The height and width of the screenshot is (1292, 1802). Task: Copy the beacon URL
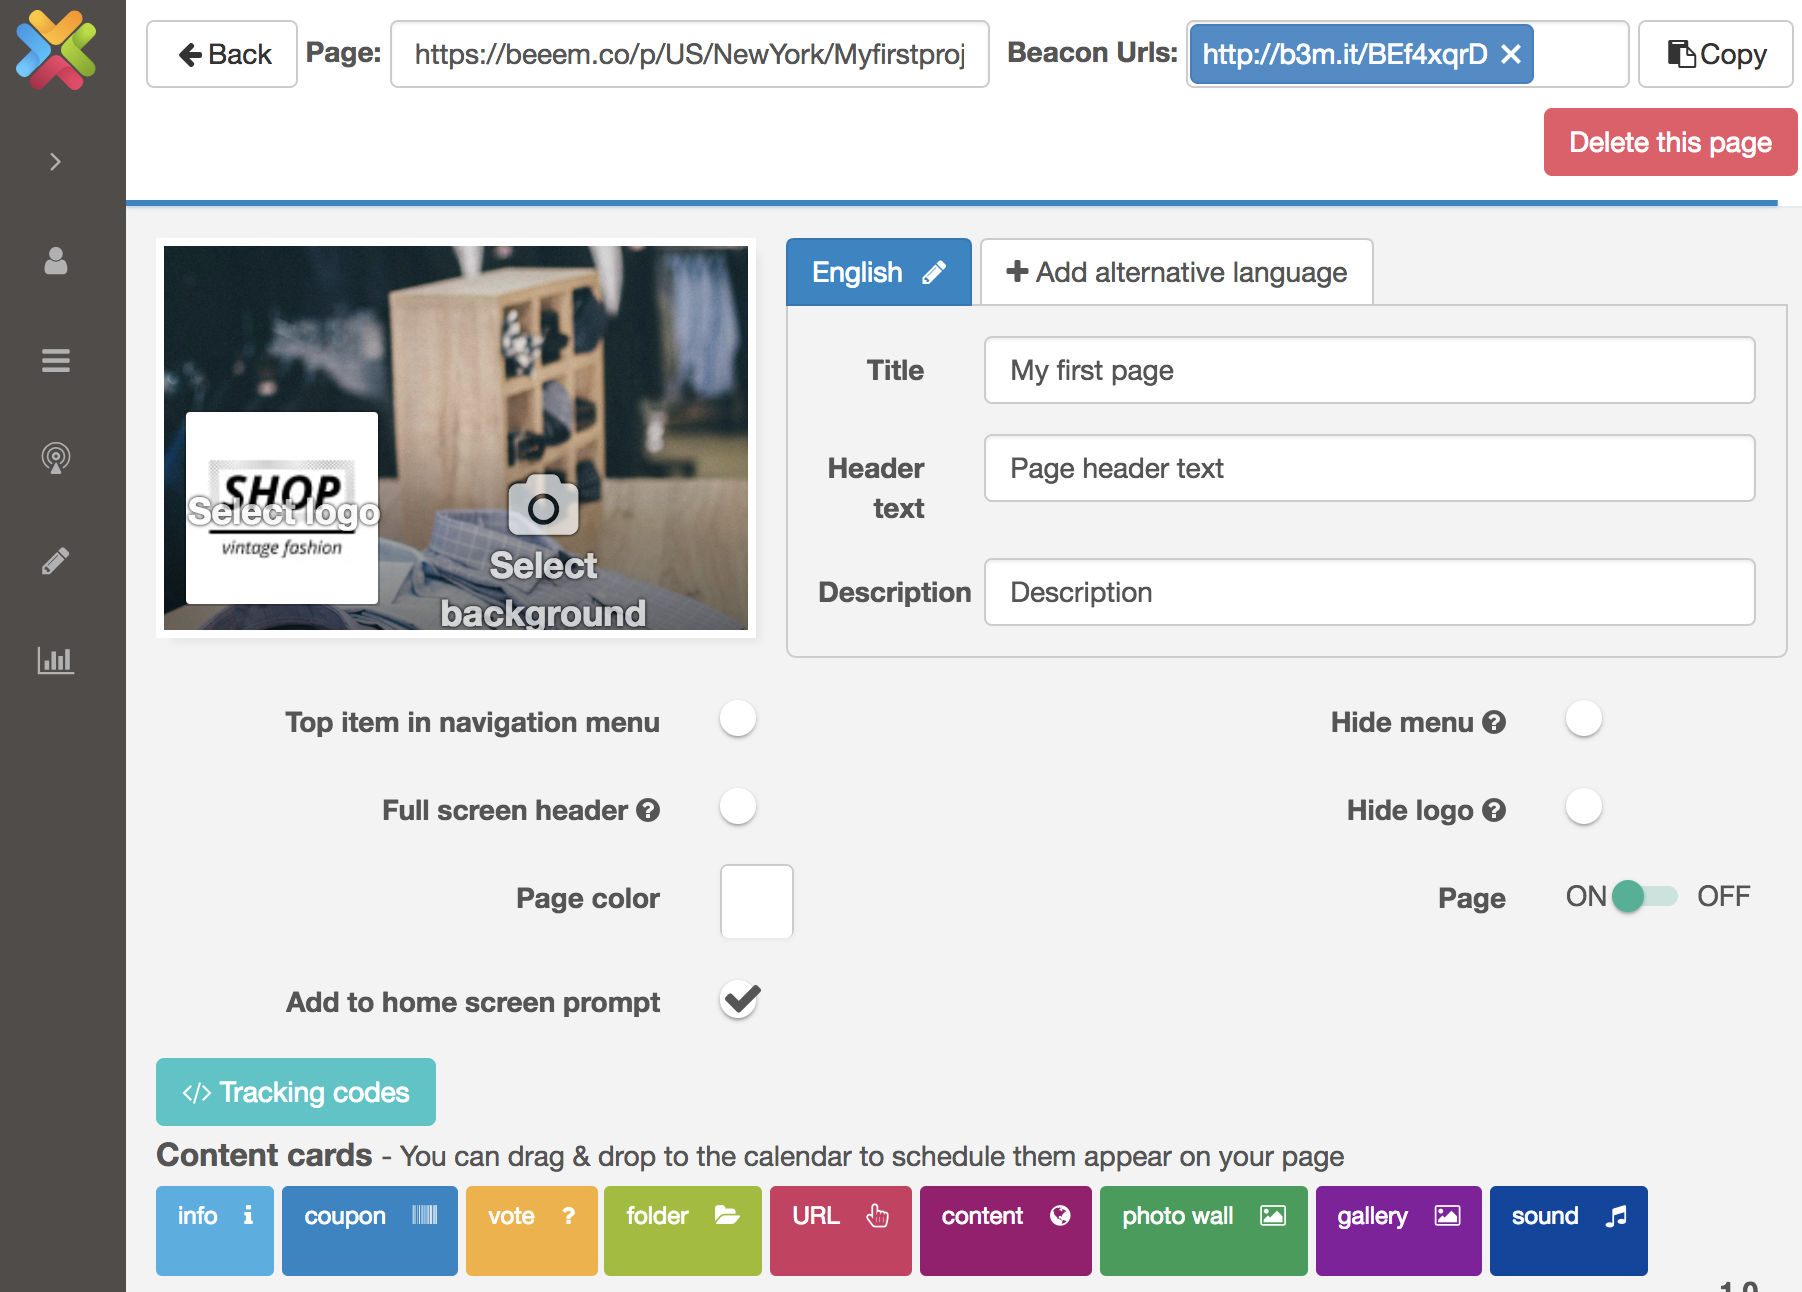(x=1716, y=54)
